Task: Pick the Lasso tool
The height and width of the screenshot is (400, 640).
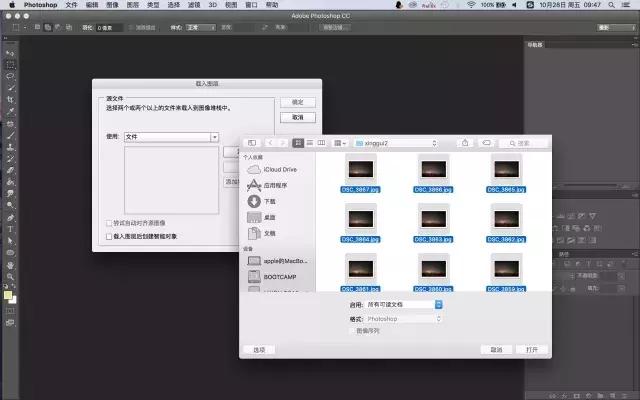Action: (10, 76)
